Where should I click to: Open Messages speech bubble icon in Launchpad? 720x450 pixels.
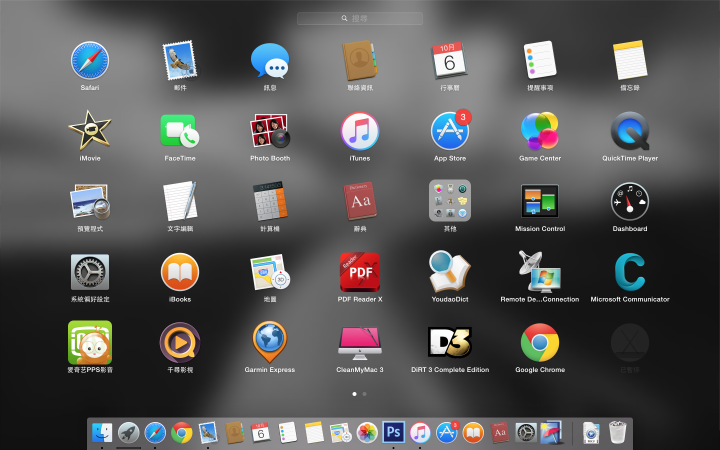[x=270, y=60]
